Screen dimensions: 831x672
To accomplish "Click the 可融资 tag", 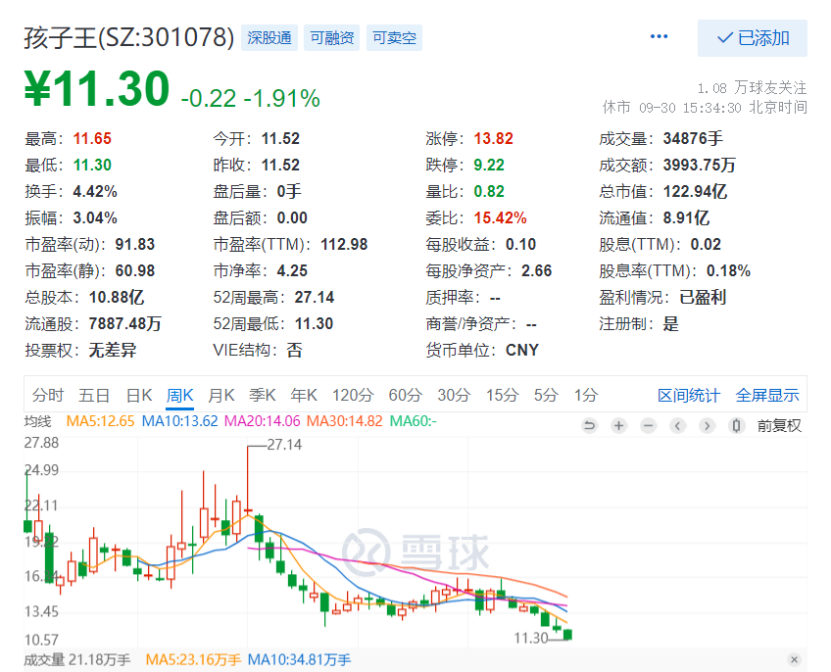I will (x=332, y=38).
